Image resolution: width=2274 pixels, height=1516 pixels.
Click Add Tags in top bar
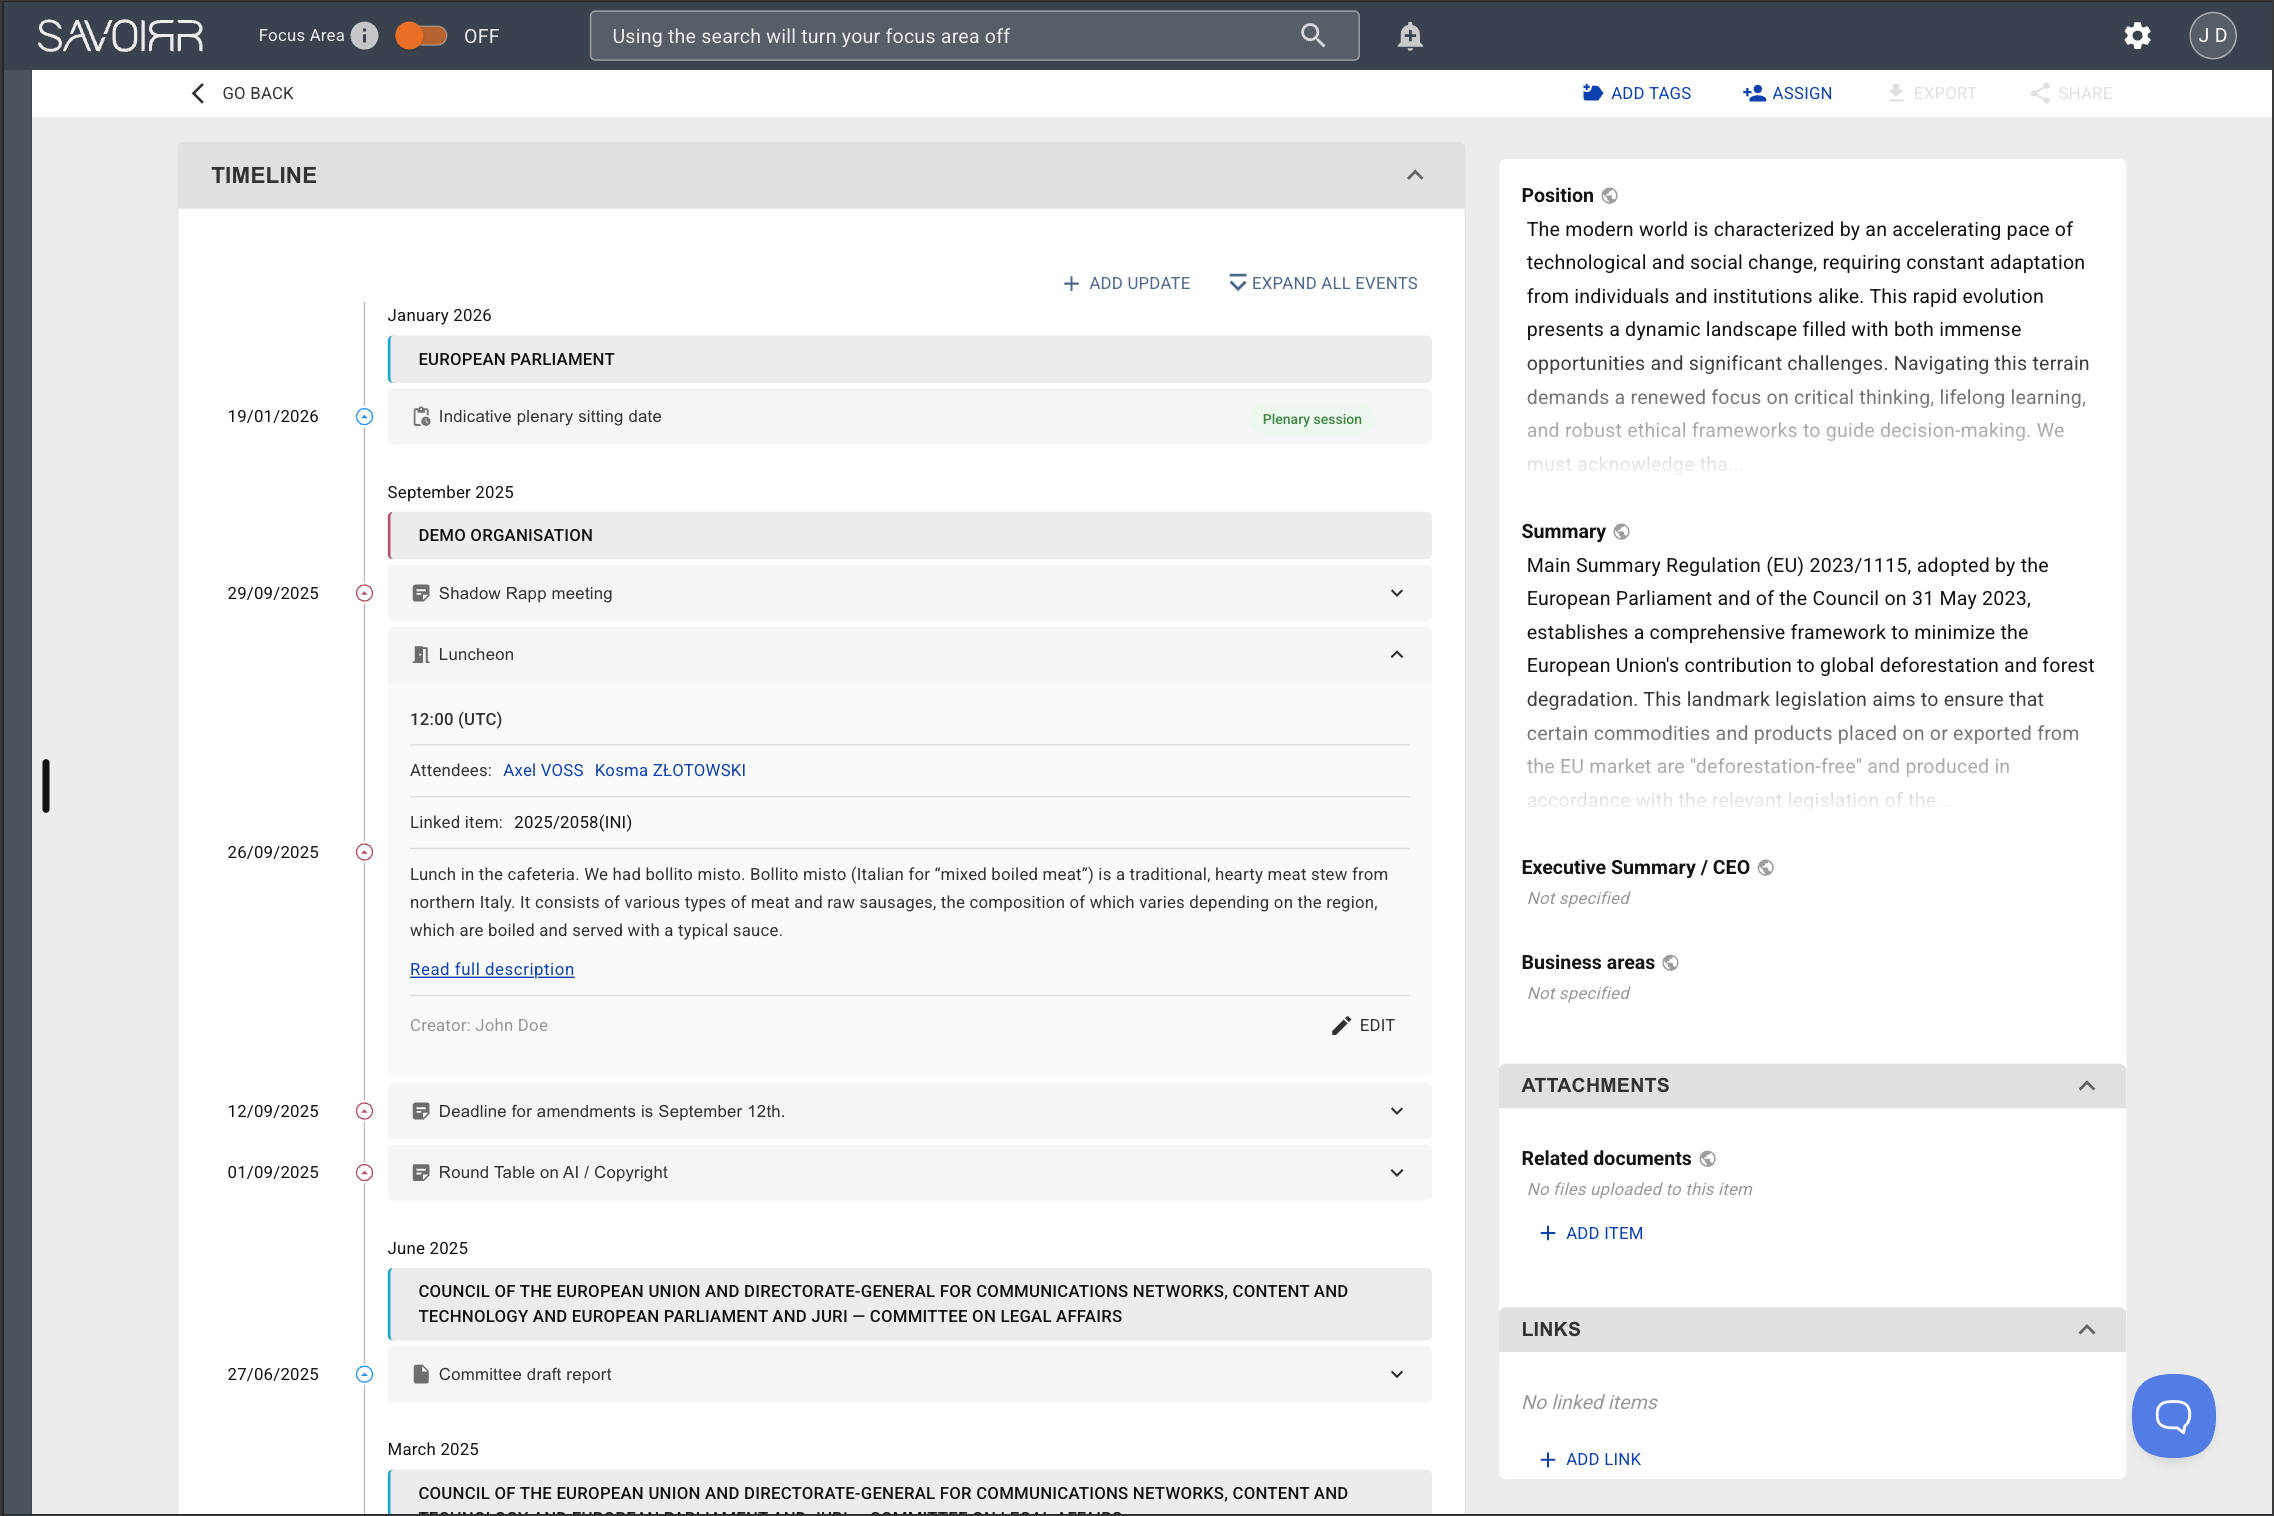point(1636,93)
